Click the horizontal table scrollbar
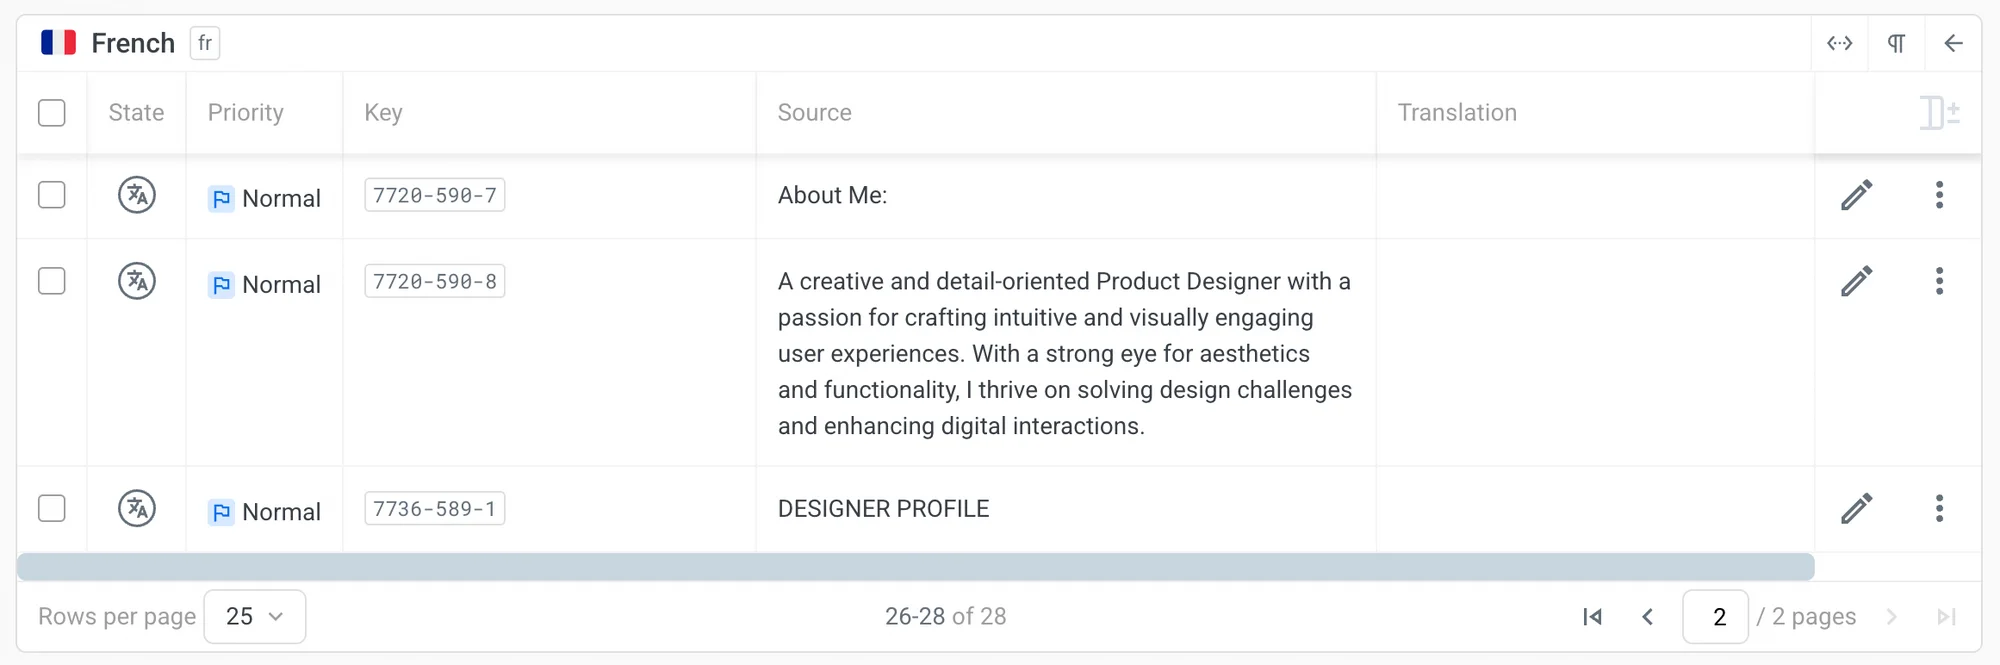This screenshot has width=2000, height=665. pyautogui.click(x=915, y=567)
